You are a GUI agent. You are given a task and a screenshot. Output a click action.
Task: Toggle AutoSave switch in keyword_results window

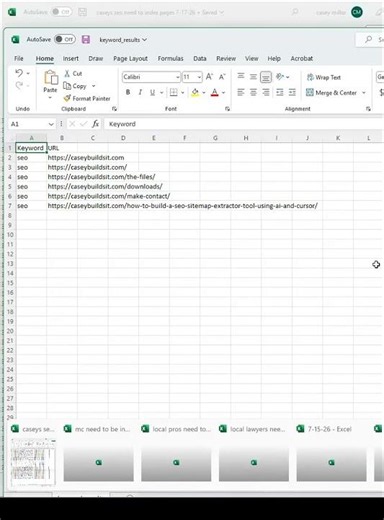[65, 39]
